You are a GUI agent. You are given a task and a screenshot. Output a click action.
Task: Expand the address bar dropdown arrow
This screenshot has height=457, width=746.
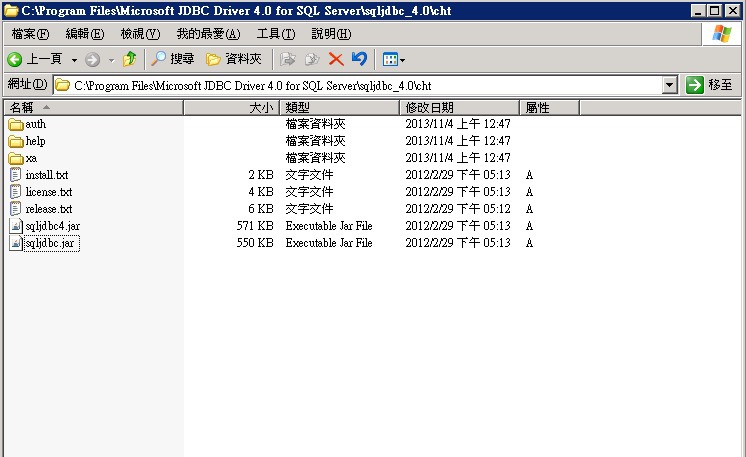coord(670,86)
